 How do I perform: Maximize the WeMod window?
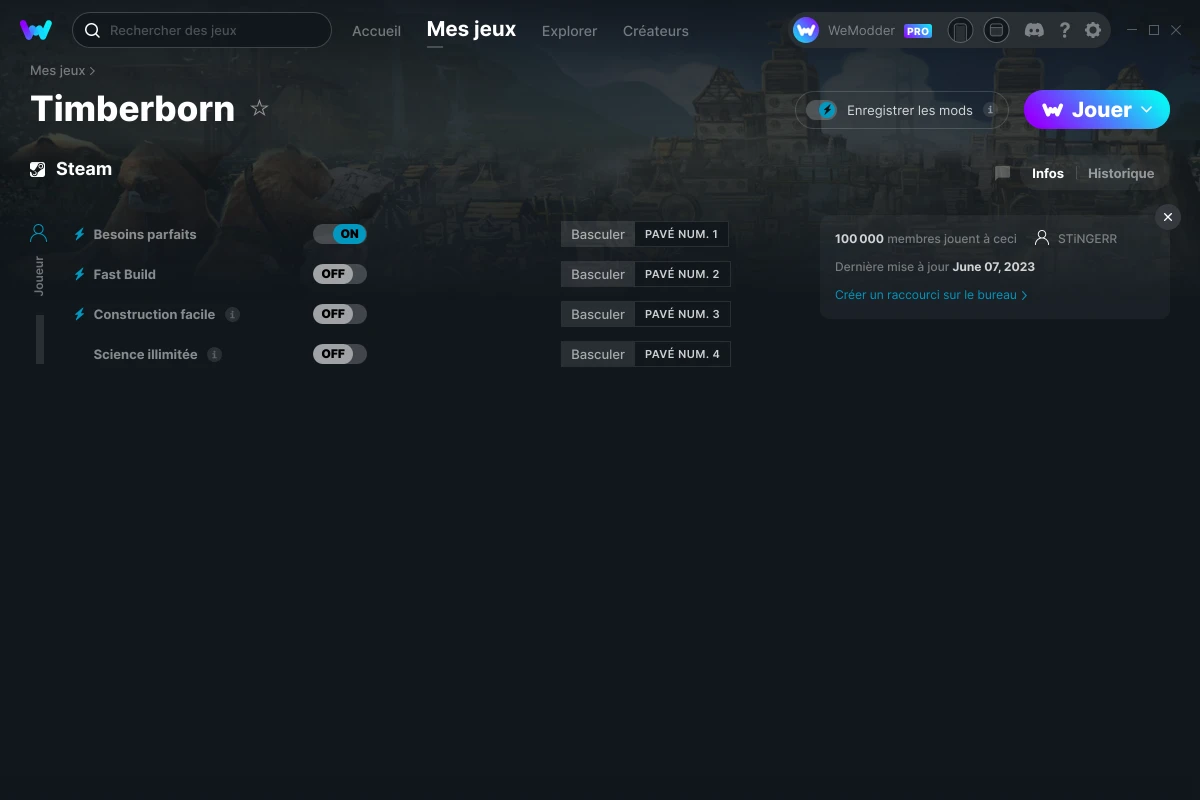[x=1154, y=30]
